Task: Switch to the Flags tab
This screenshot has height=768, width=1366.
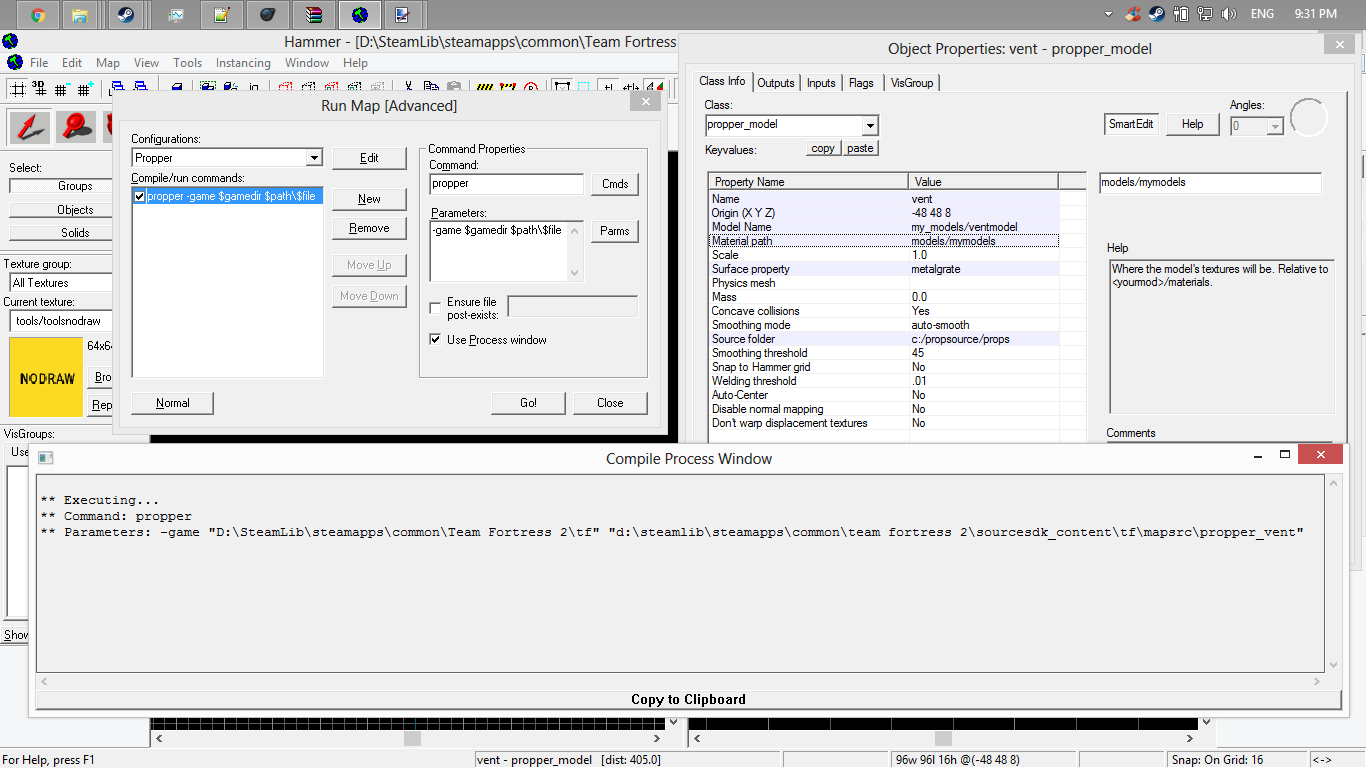Action: point(861,83)
